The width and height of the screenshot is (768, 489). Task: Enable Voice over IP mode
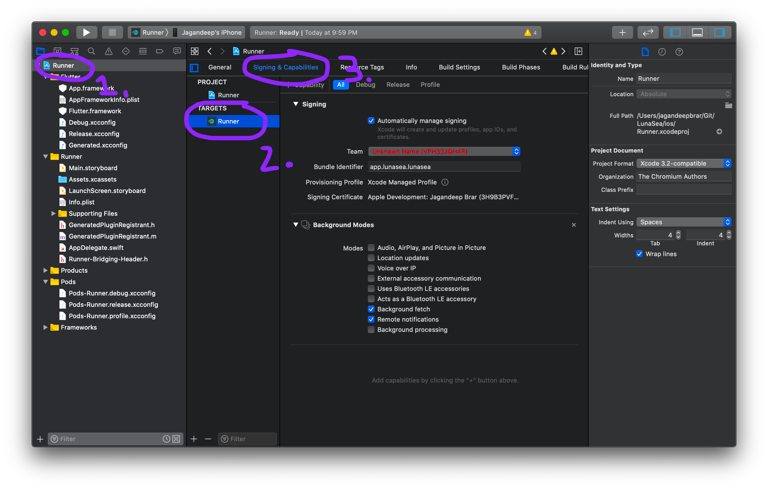371,268
